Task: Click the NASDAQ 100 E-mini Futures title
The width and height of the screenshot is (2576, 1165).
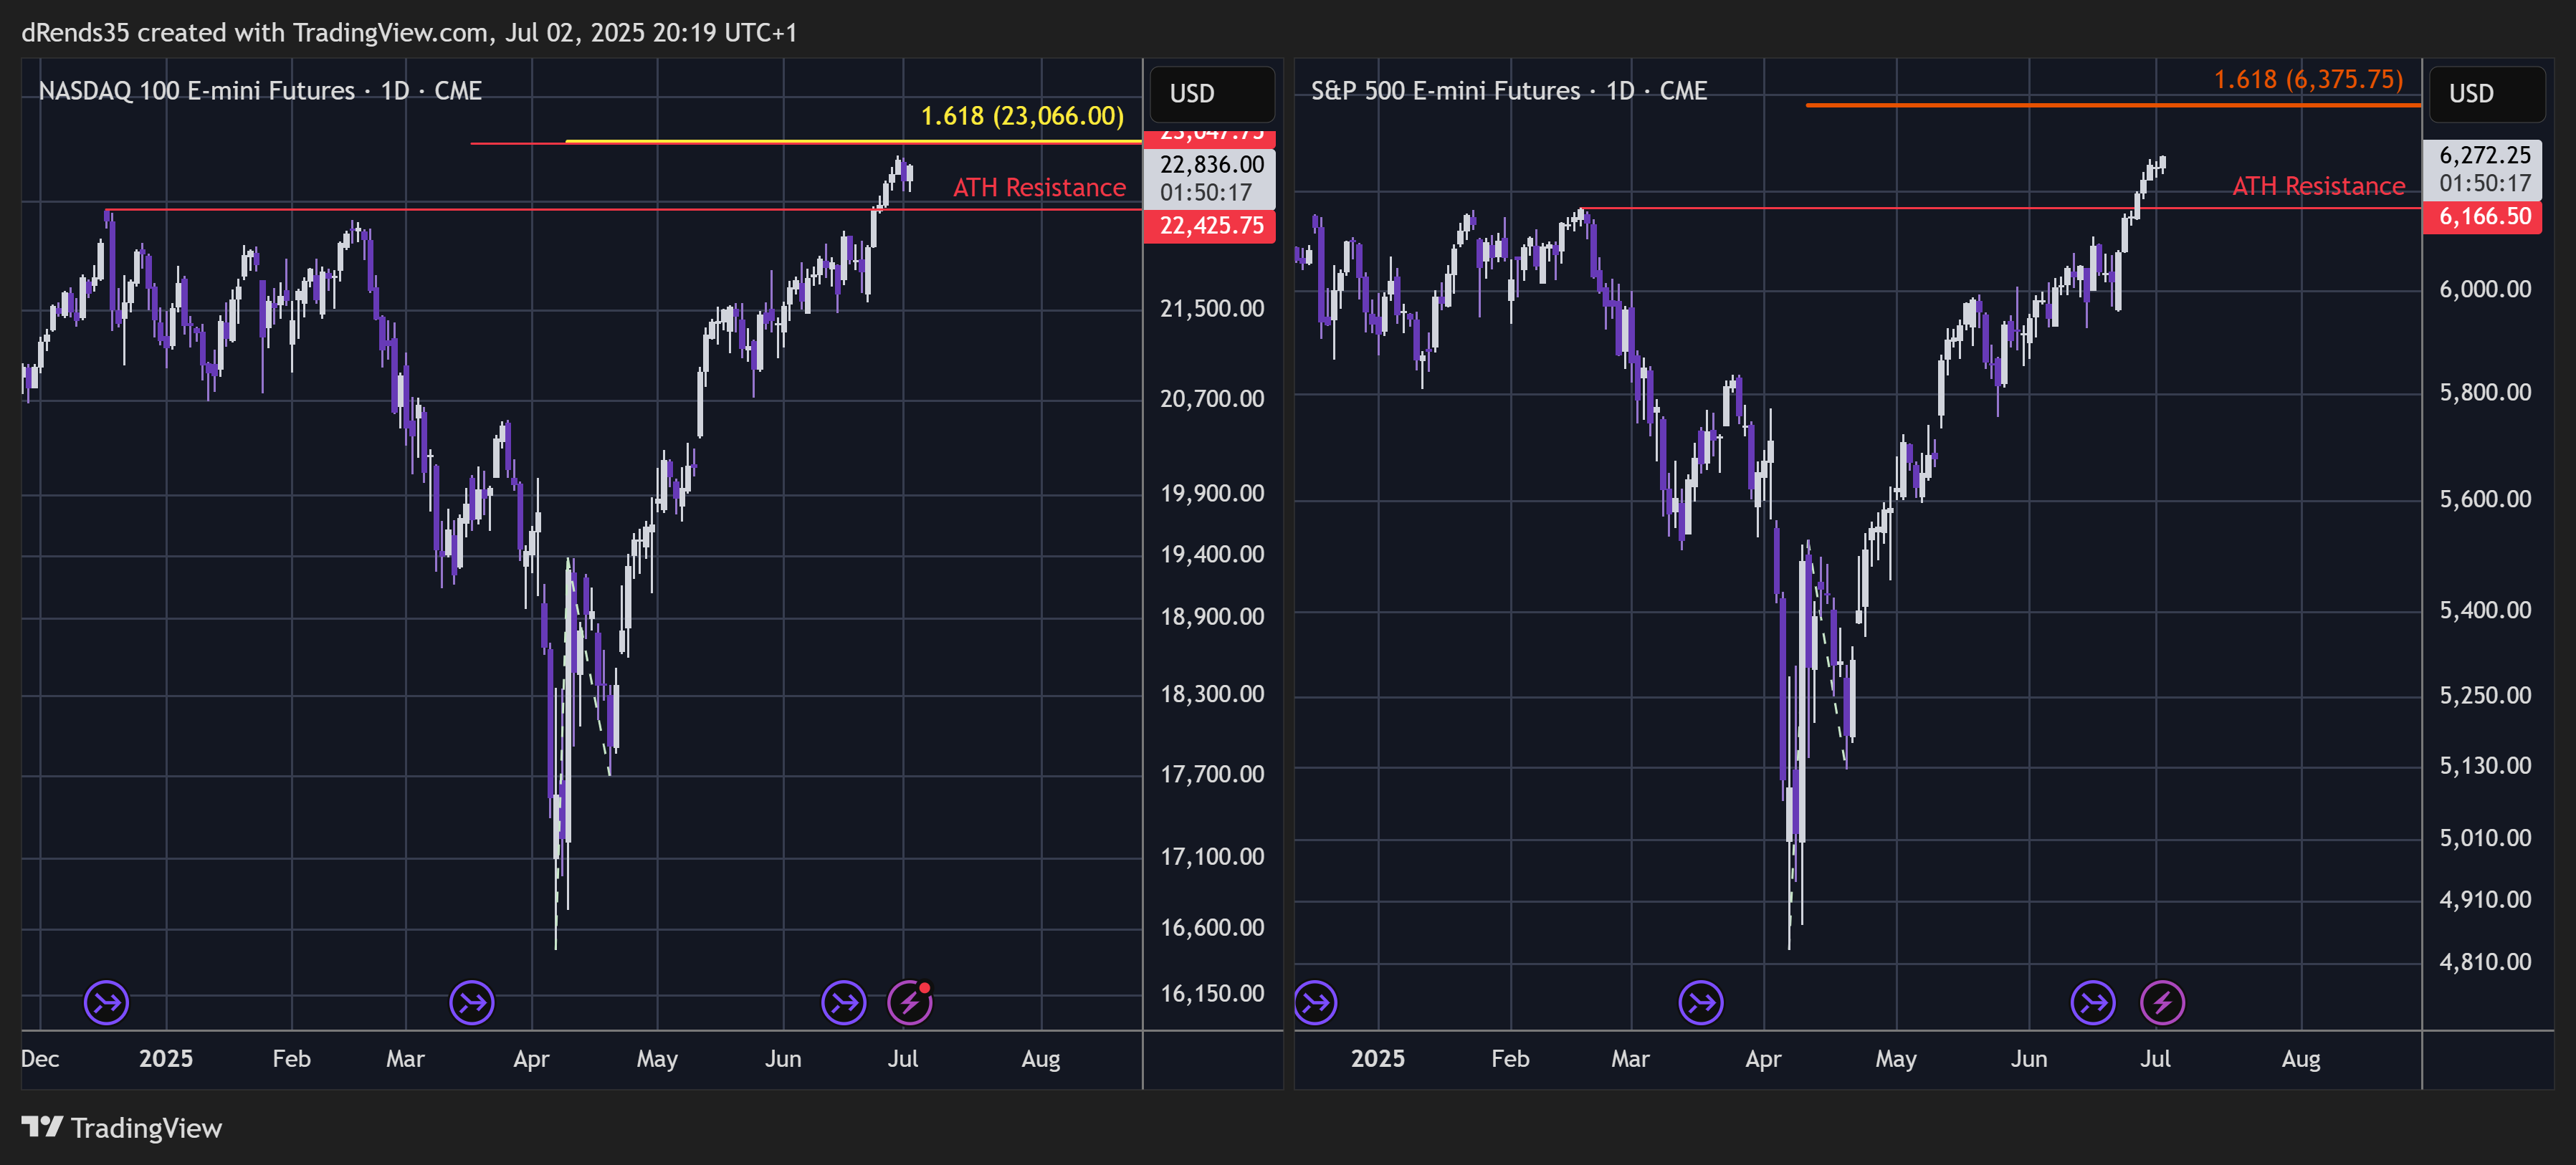Action: pyautogui.click(x=260, y=91)
